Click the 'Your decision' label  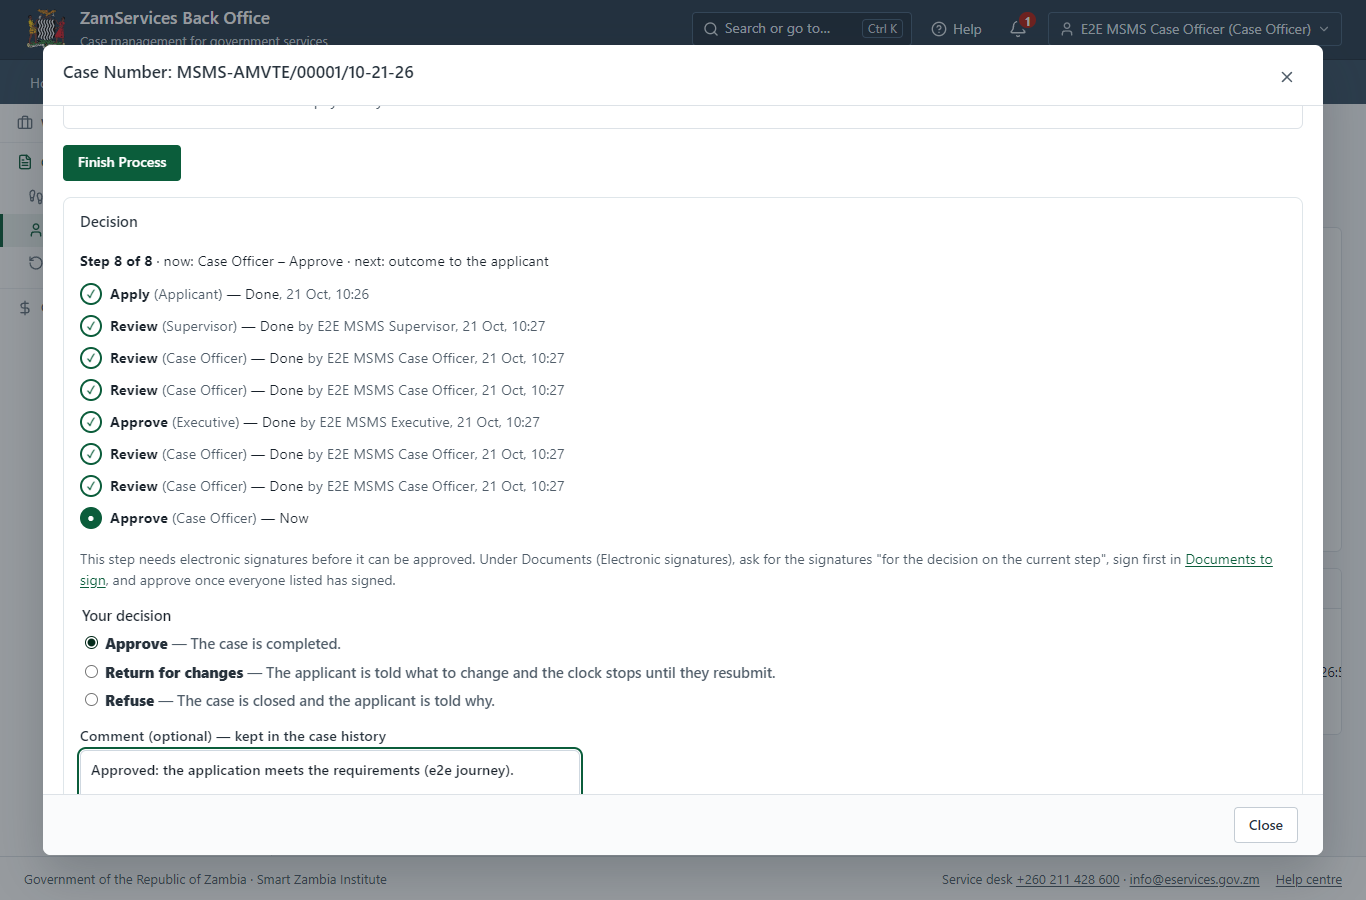pos(126,616)
